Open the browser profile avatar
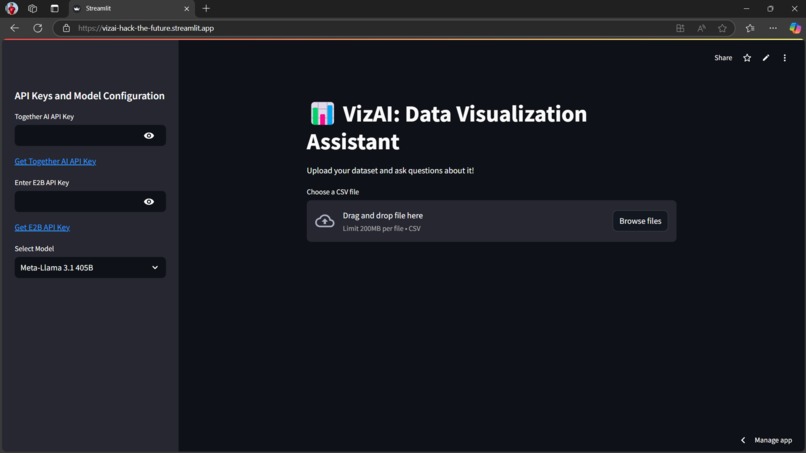Image resolution: width=806 pixels, height=453 pixels. (x=11, y=8)
